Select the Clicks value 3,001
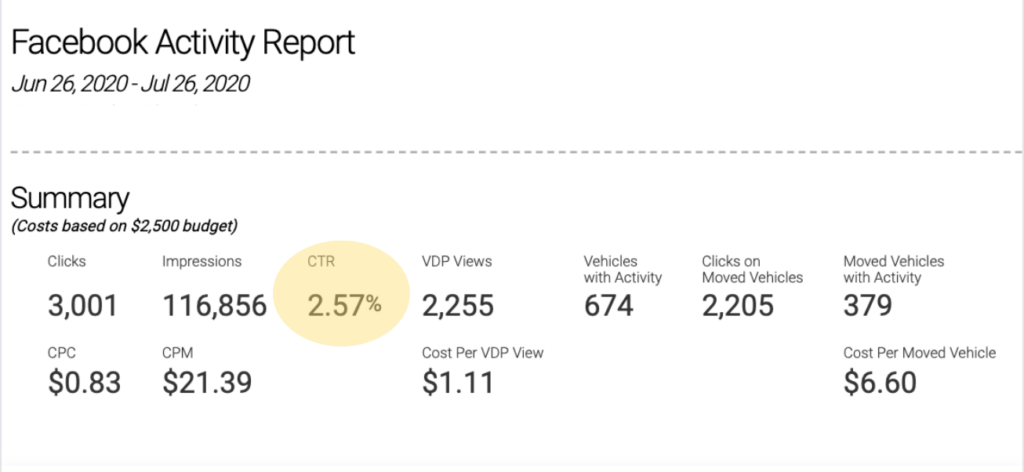The width and height of the screenshot is (1024, 472). coord(83,306)
